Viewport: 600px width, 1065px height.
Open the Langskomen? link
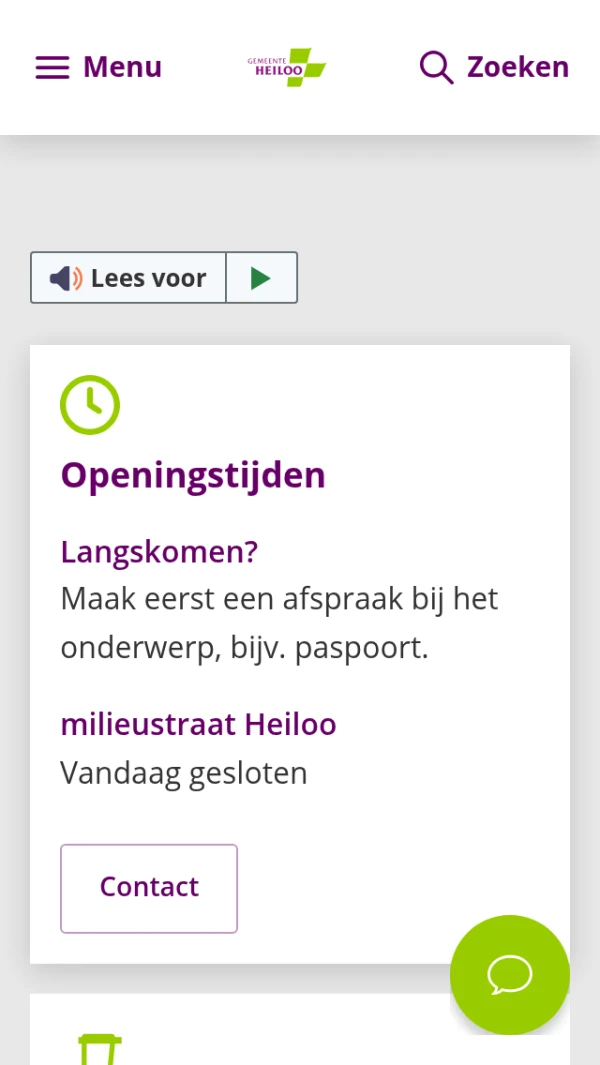tap(159, 552)
